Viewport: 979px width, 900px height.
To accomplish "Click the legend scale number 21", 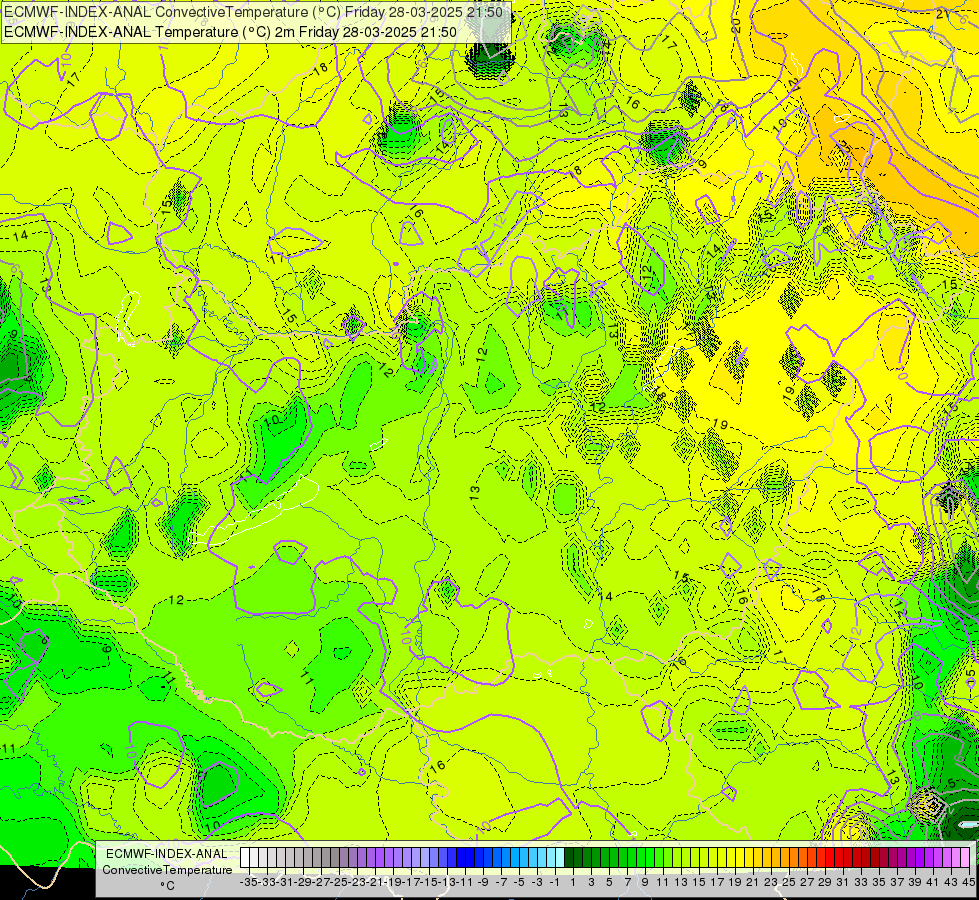I will click(x=752, y=882).
